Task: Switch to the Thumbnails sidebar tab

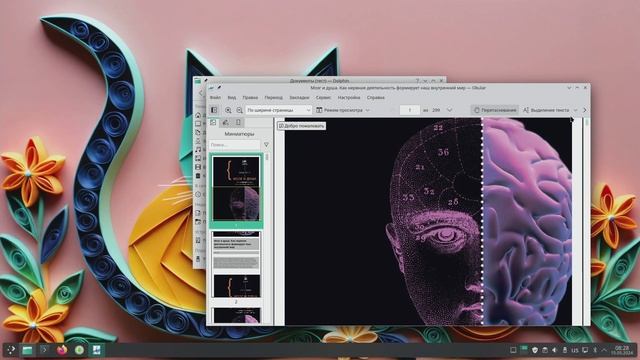Action: 213,122
